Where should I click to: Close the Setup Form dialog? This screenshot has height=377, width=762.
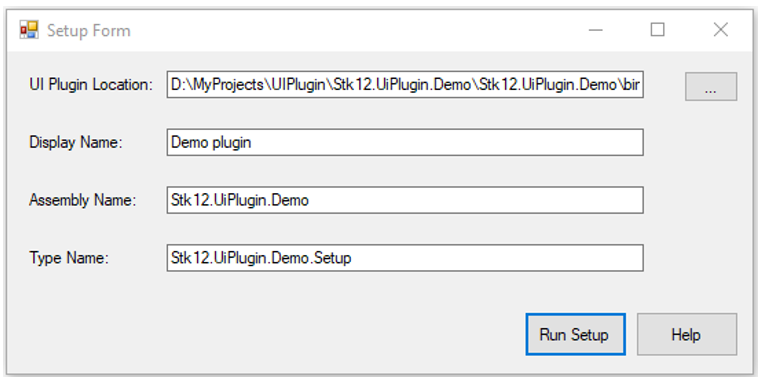click(x=721, y=30)
